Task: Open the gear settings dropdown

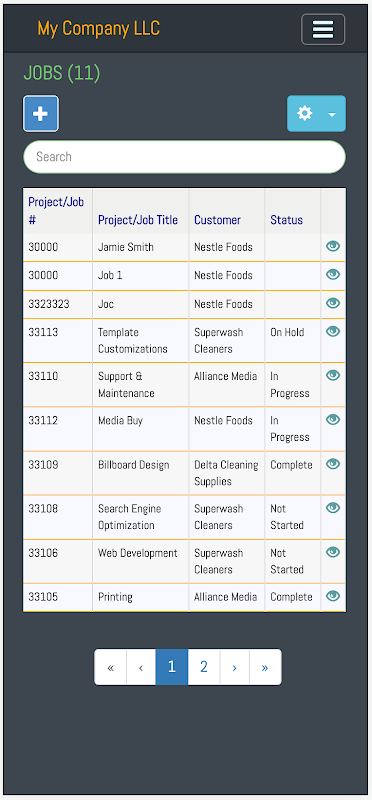Action: coord(316,113)
